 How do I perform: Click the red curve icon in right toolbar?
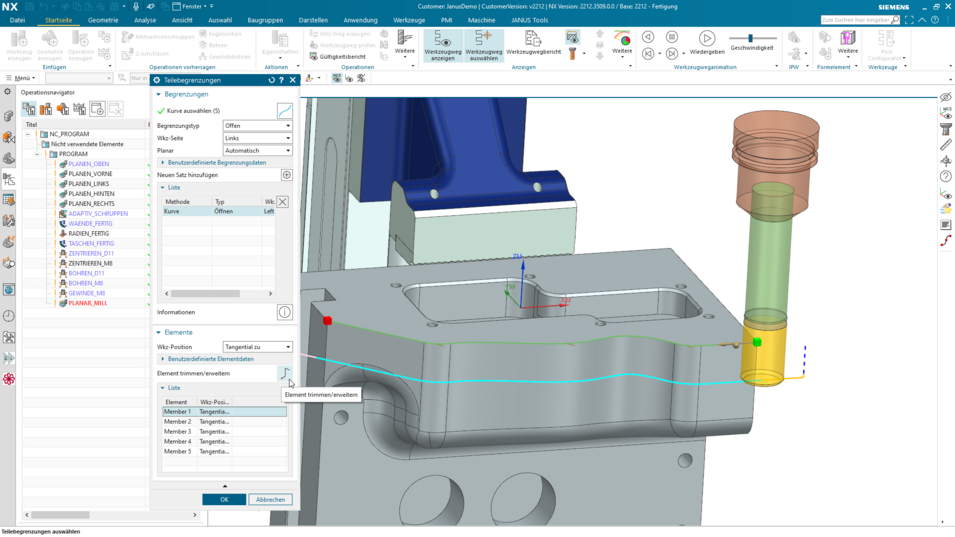click(x=946, y=240)
